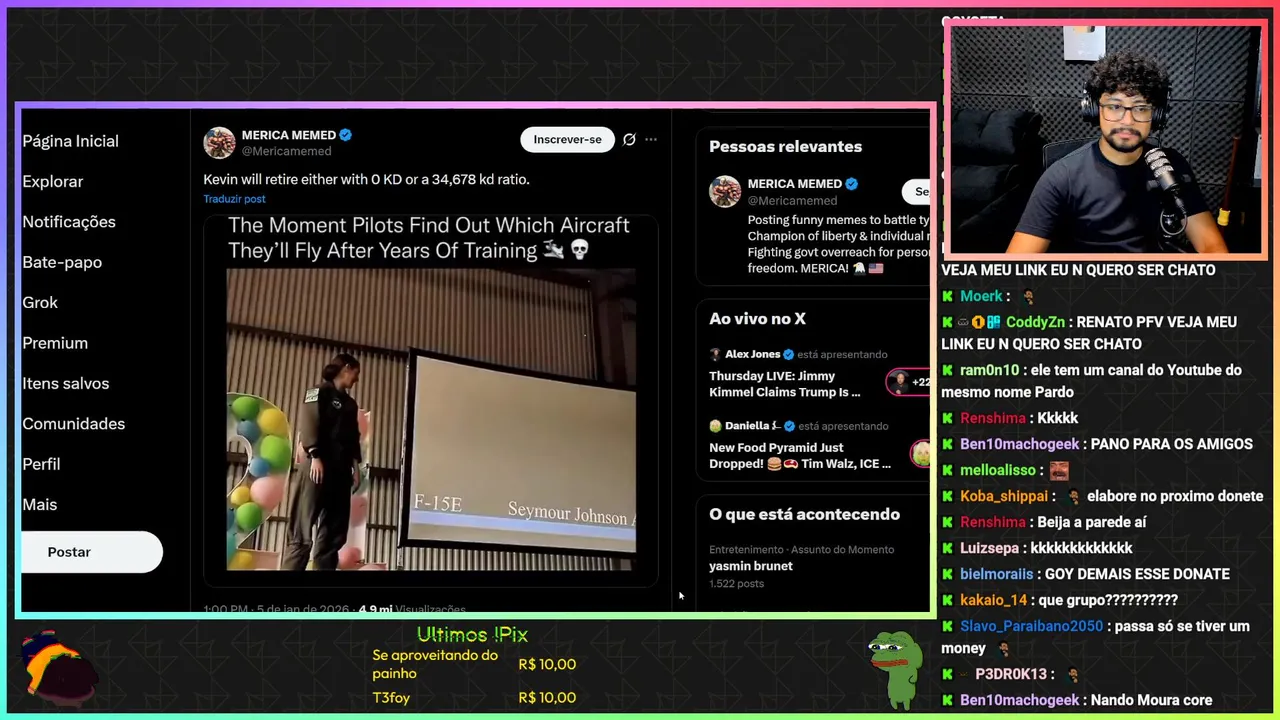Expand the Mais menu

[40, 504]
